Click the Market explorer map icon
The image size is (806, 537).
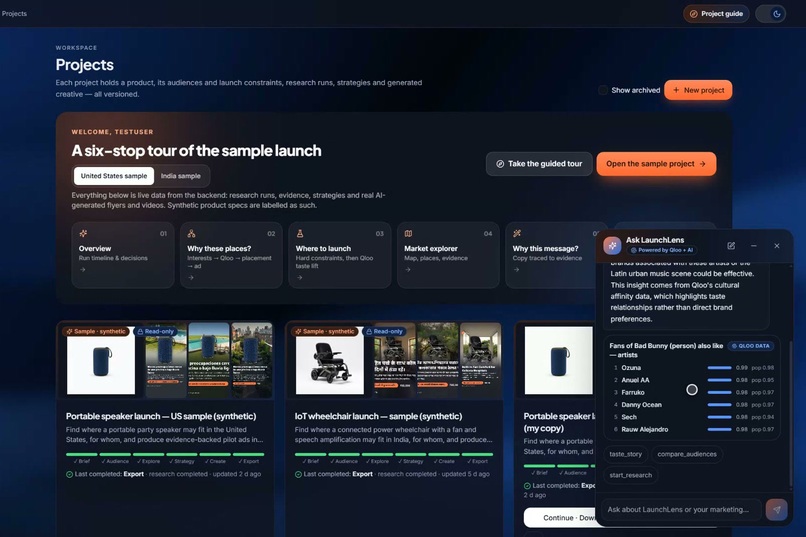click(x=408, y=233)
